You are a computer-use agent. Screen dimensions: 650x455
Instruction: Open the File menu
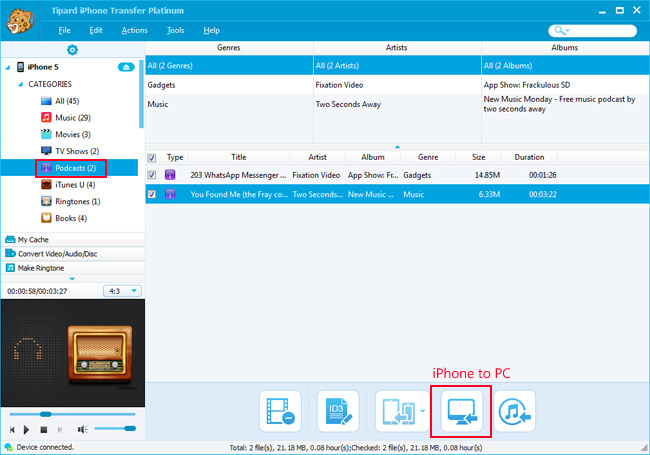pyautogui.click(x=64, y=30)
